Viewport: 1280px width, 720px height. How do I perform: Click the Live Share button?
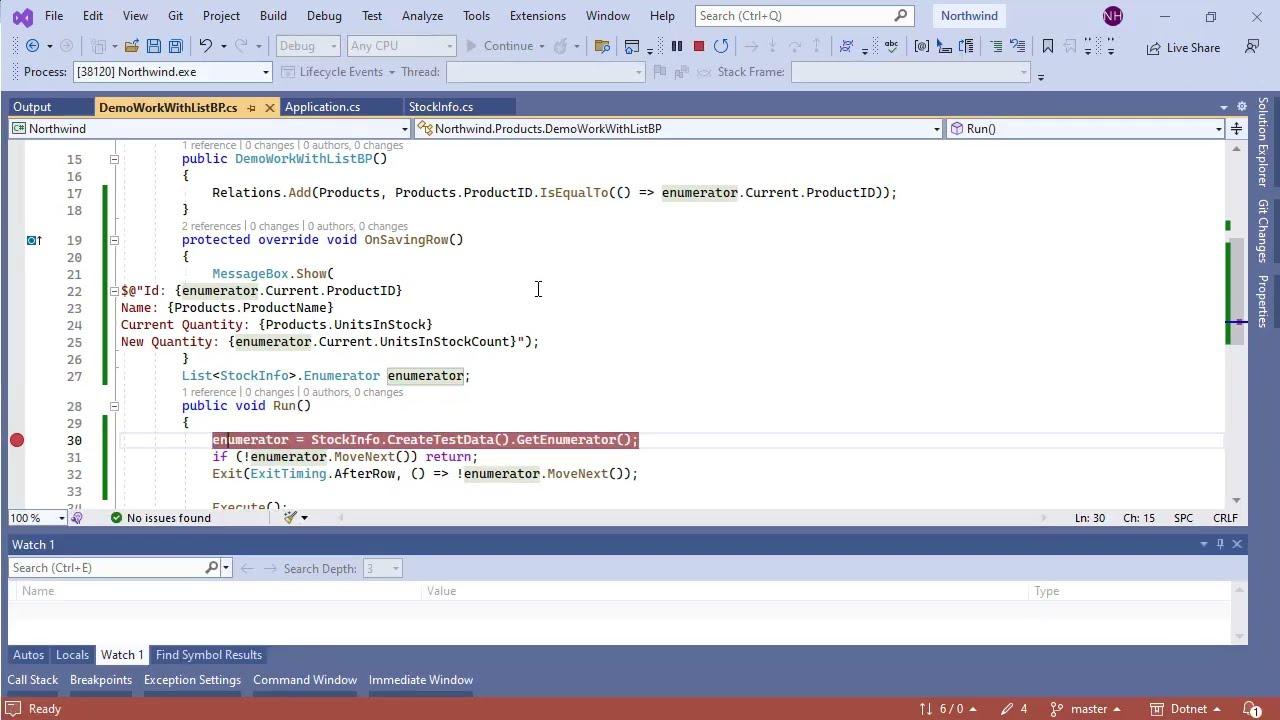[1184, 47]
